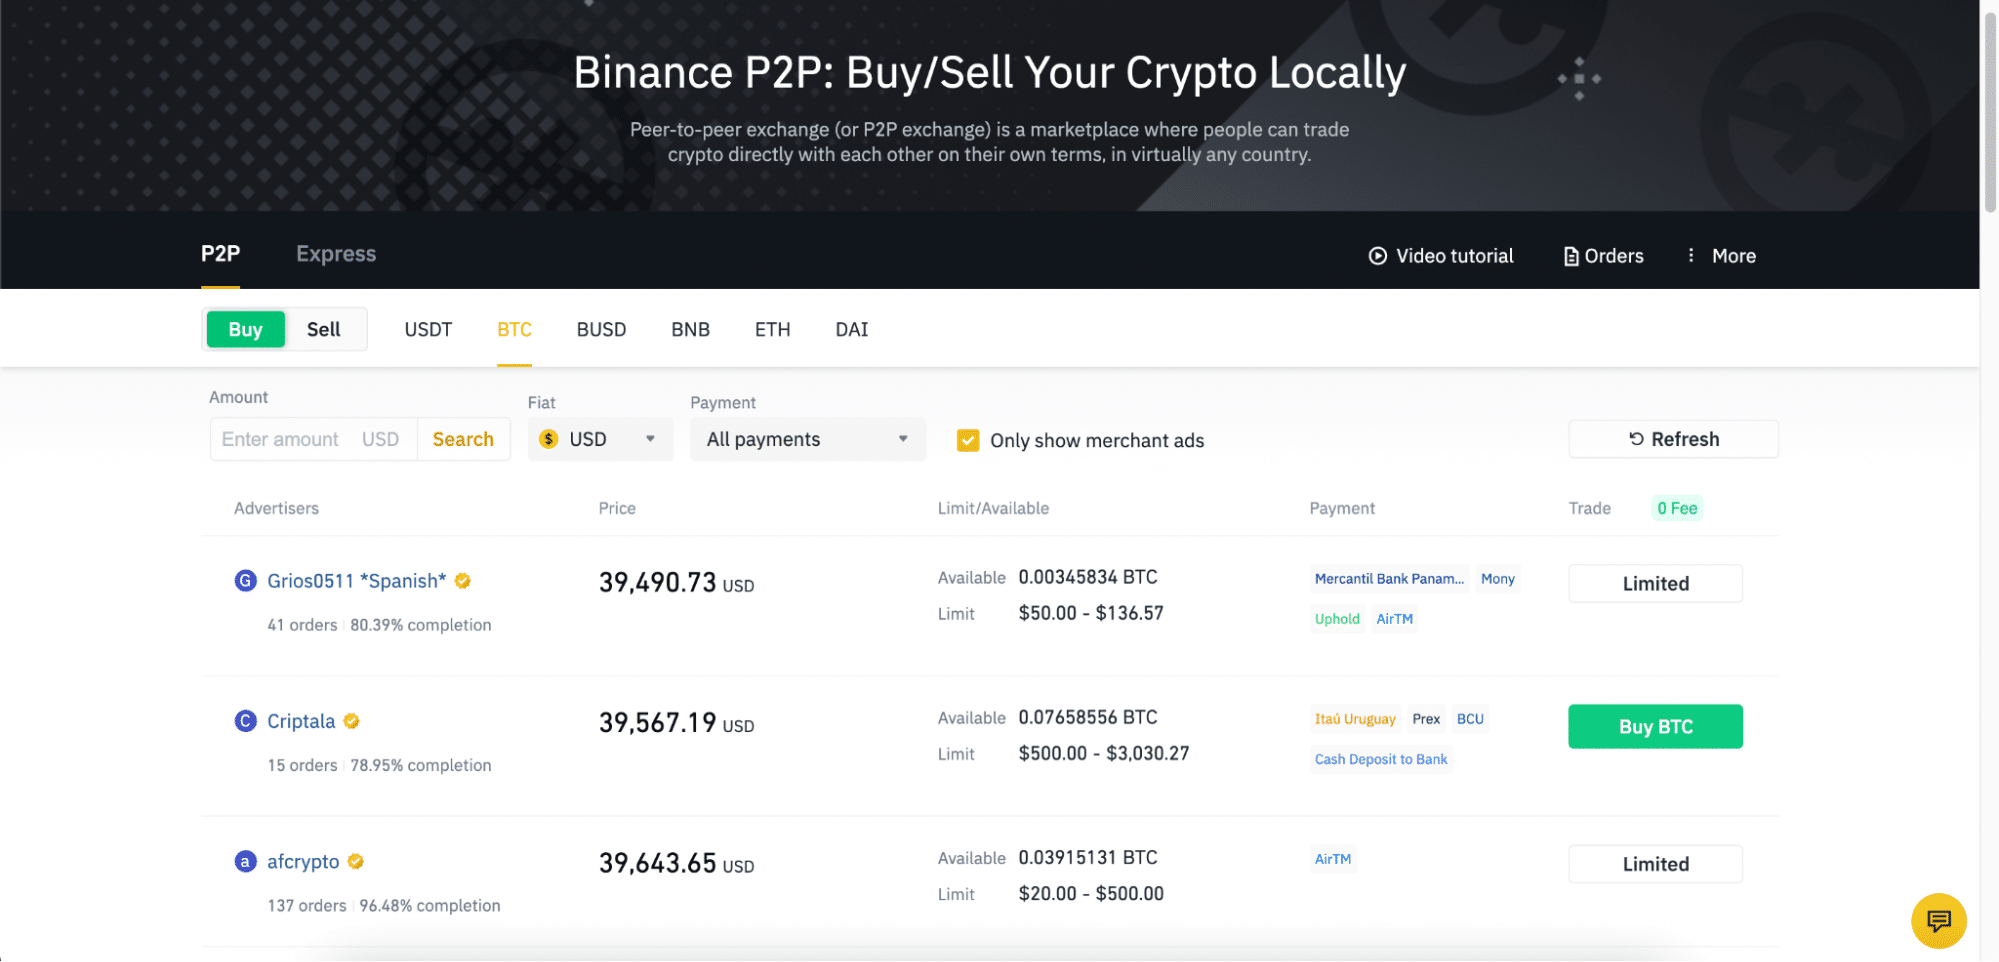This screenshot has height=962, width=1999.
Task: Click the Video tutorial play icon
Action: (1377, 256)
